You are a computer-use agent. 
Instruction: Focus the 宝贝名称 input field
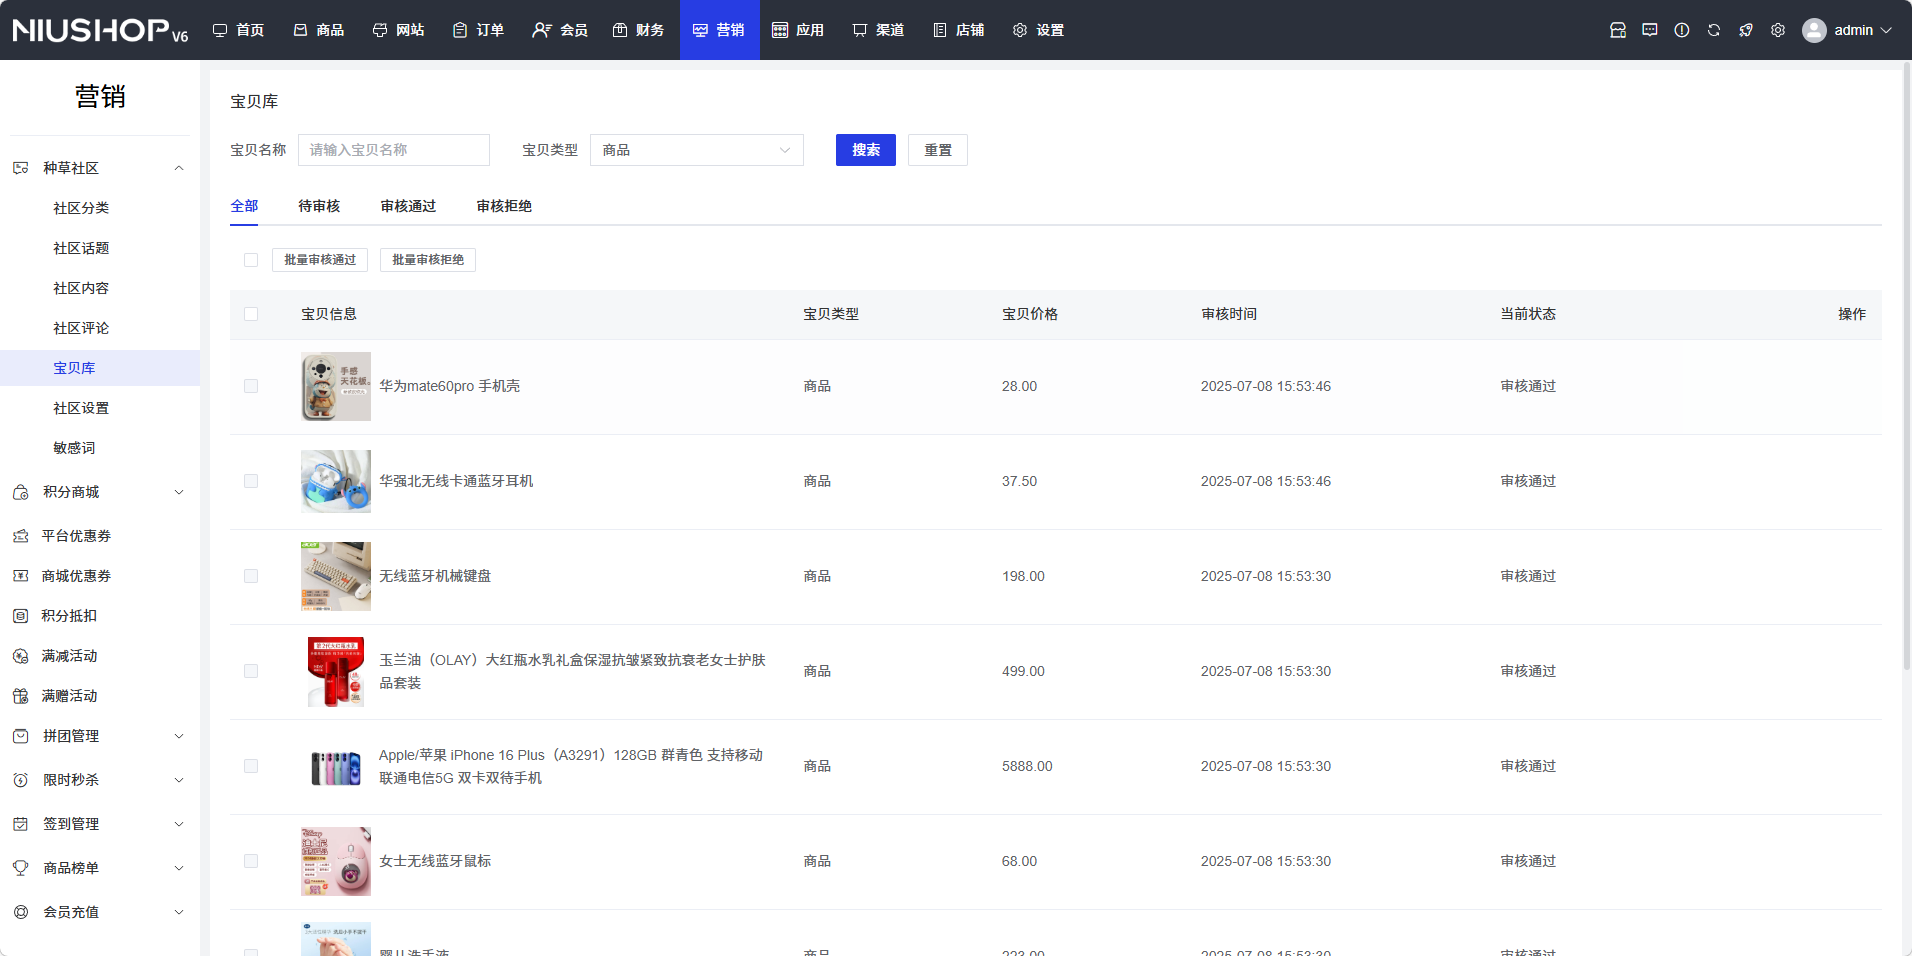394,150
